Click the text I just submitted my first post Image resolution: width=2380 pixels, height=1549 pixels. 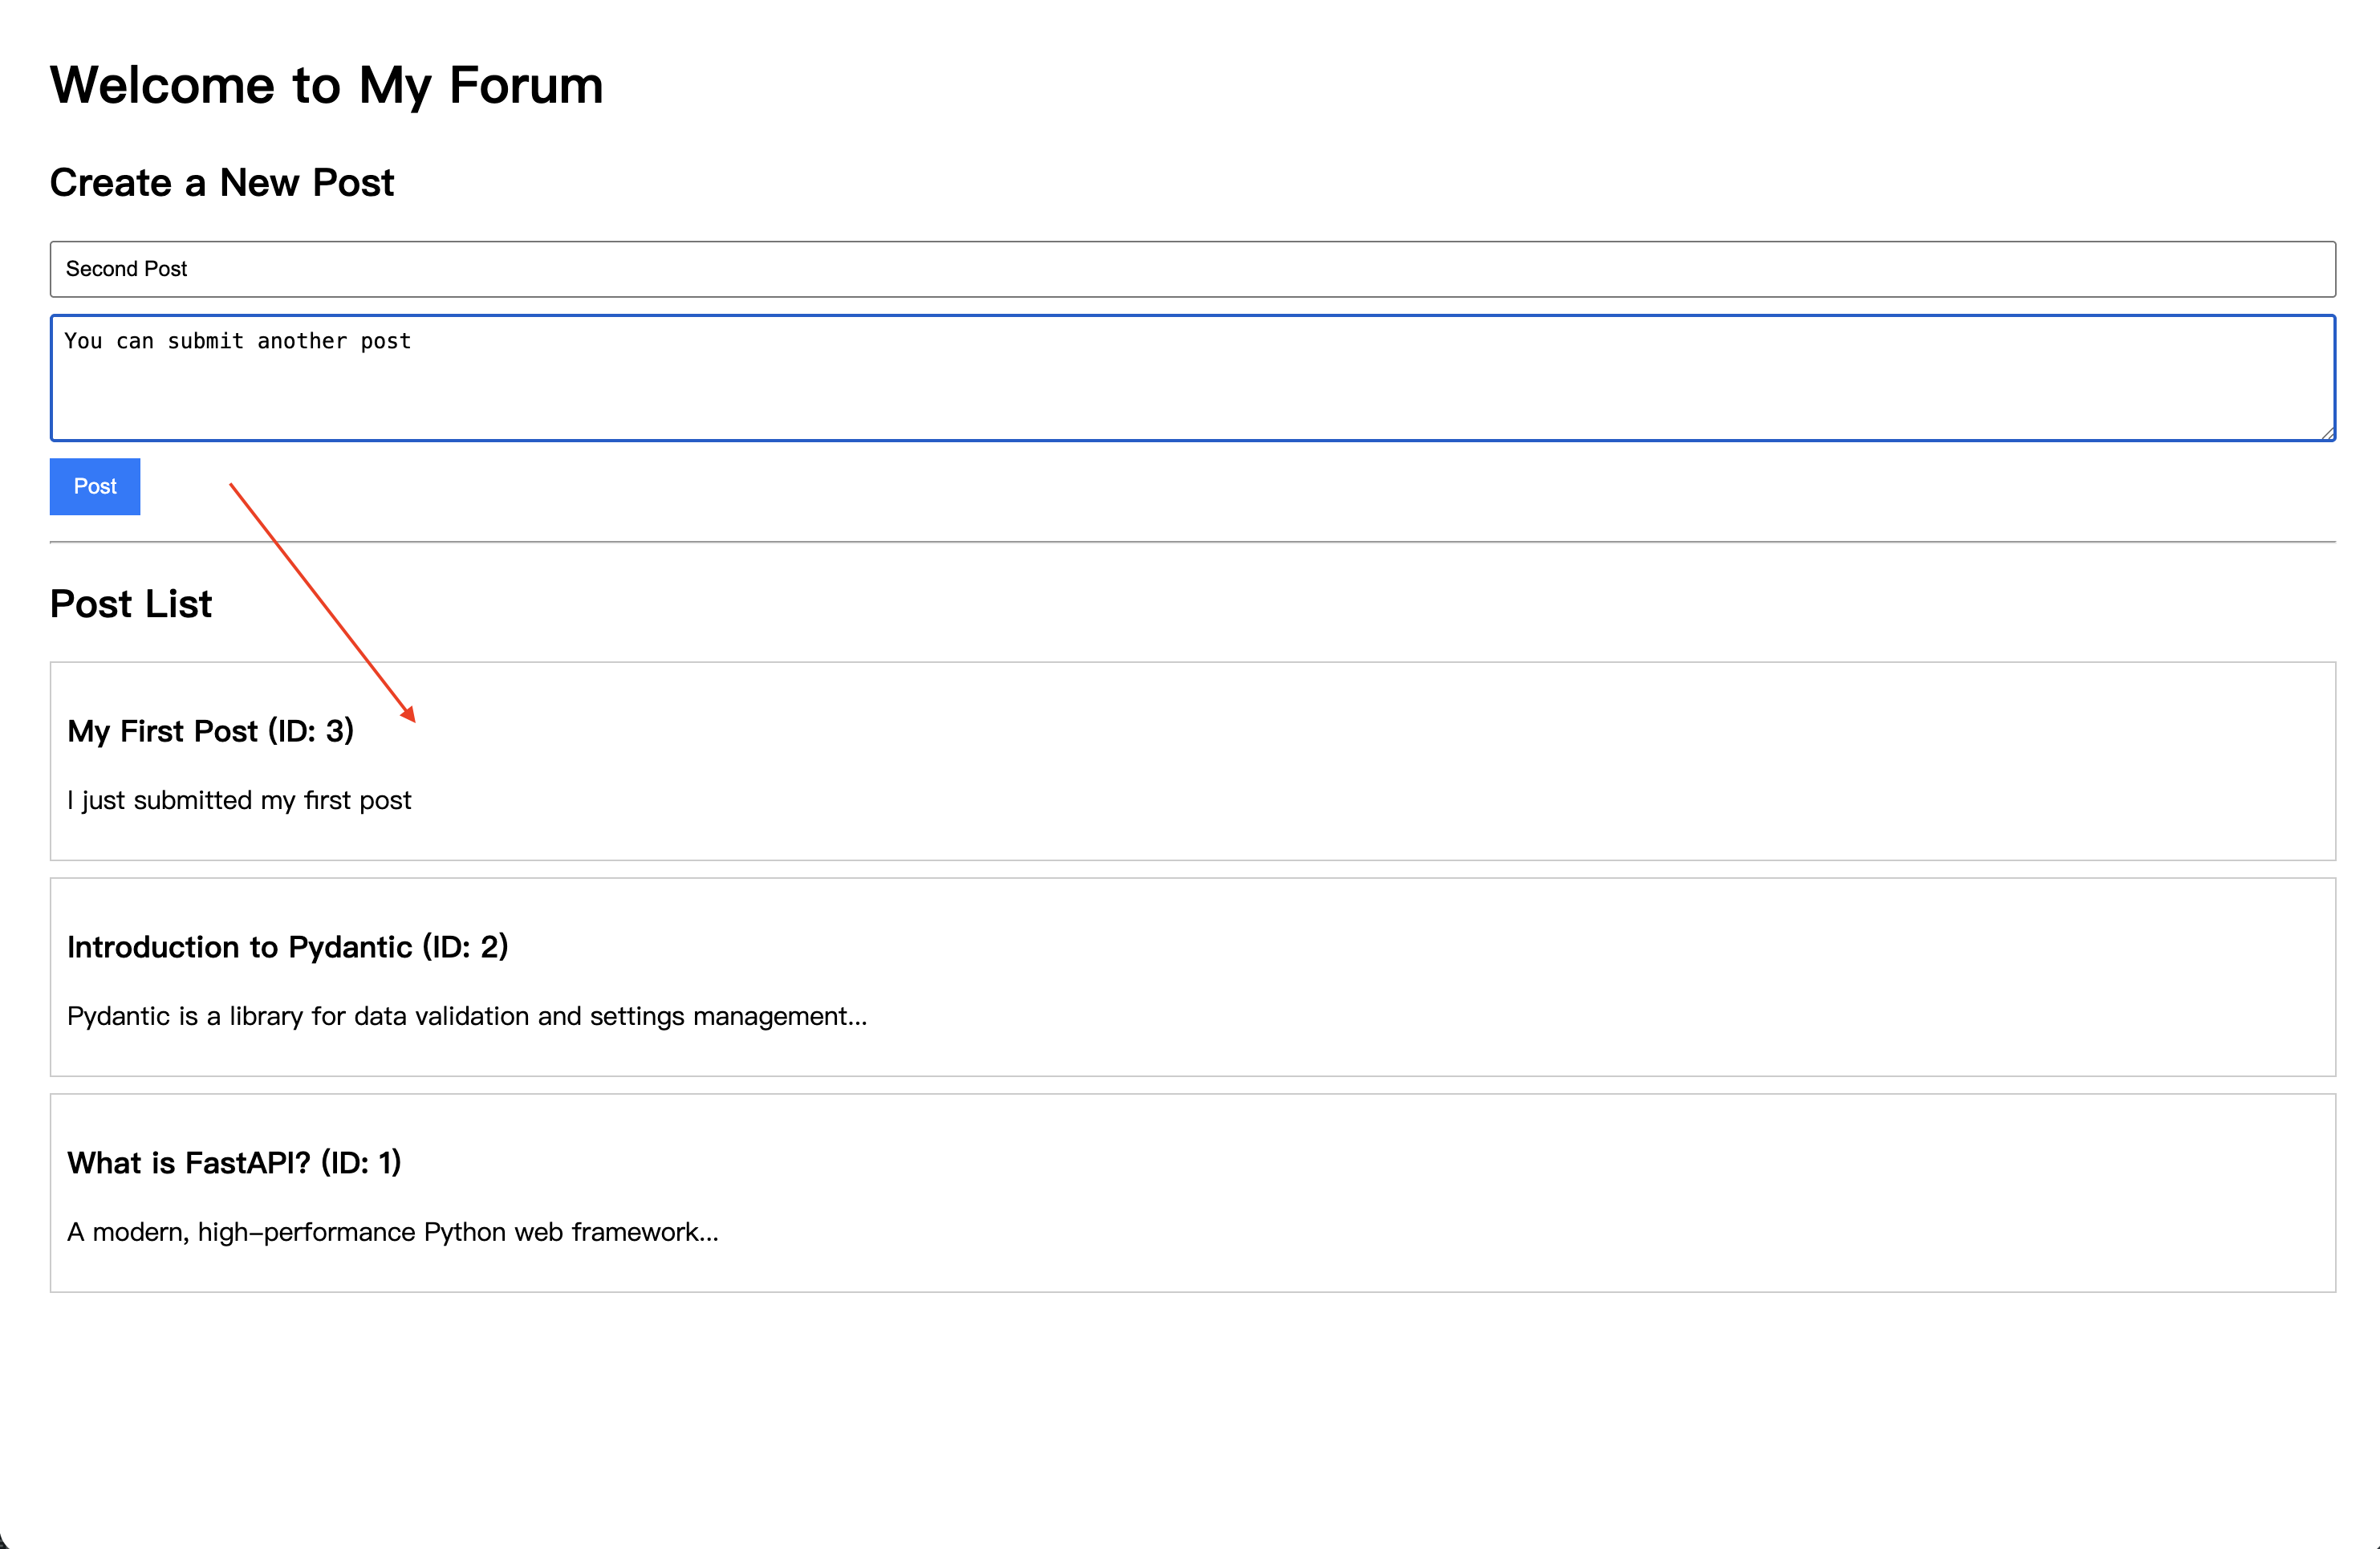(x=239, y=800)
